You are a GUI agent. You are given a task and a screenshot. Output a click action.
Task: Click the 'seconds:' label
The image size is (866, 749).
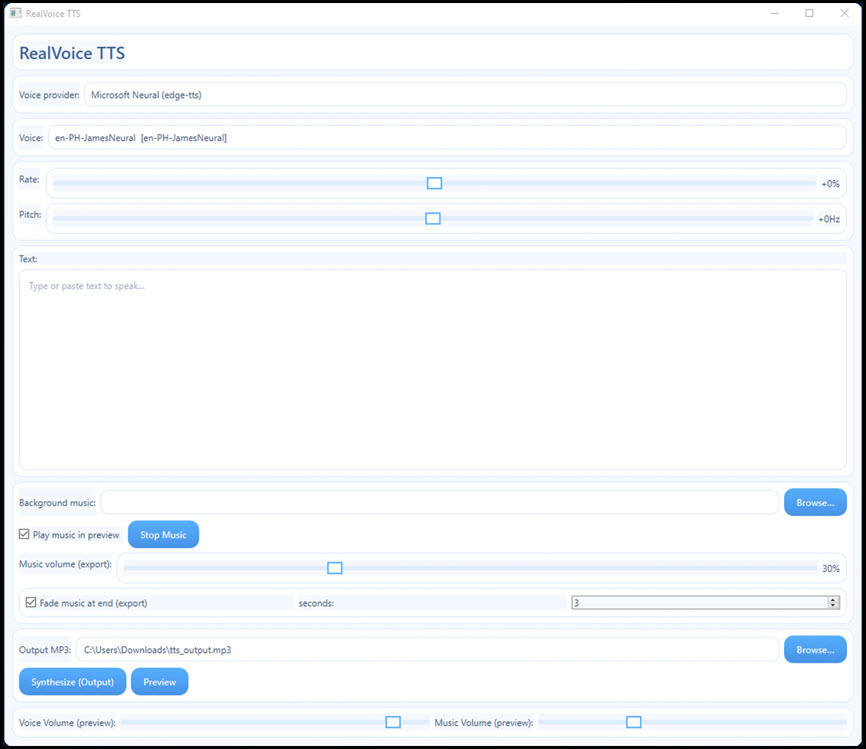coord(316,603)
